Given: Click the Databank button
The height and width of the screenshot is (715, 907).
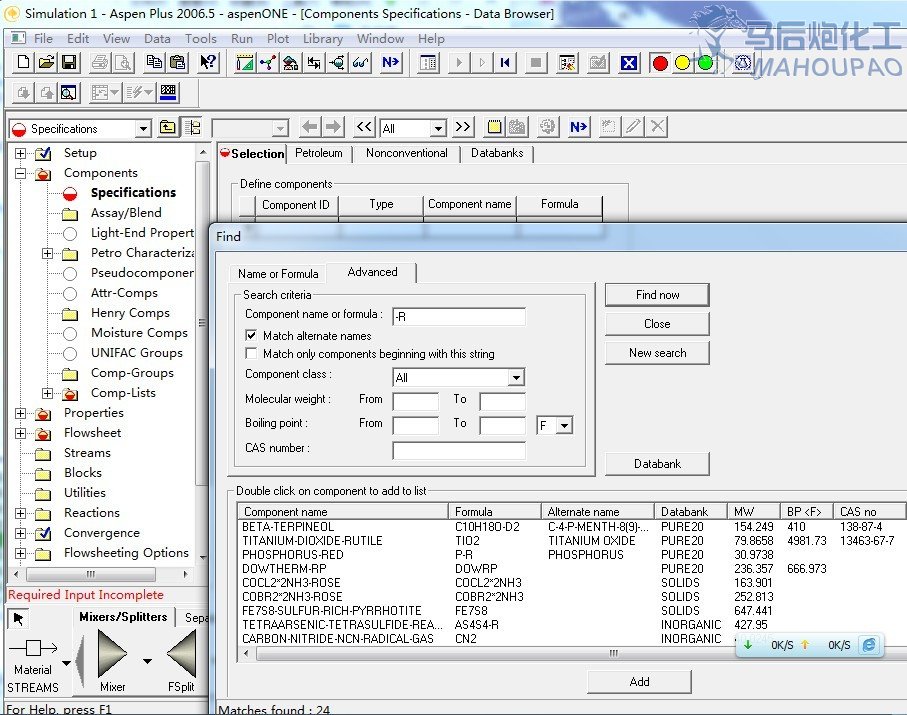Looking at the screenshot, I should tap(656, 464).
